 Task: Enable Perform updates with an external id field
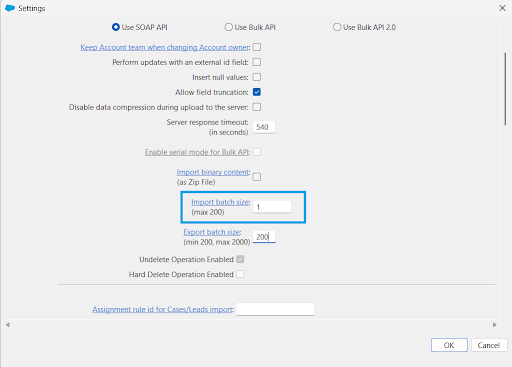tap(257, 62)
